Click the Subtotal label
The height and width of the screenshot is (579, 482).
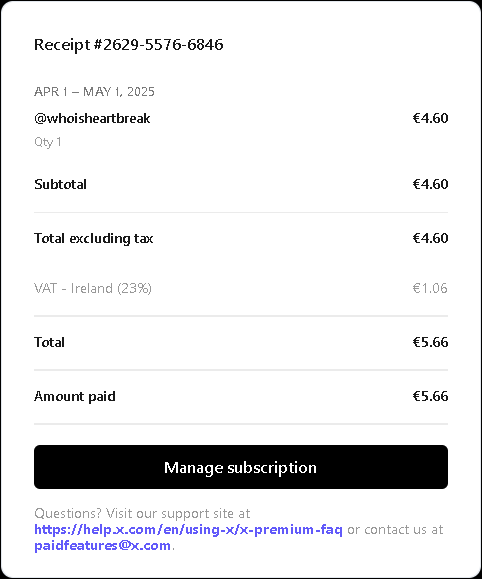pos(60,184)
